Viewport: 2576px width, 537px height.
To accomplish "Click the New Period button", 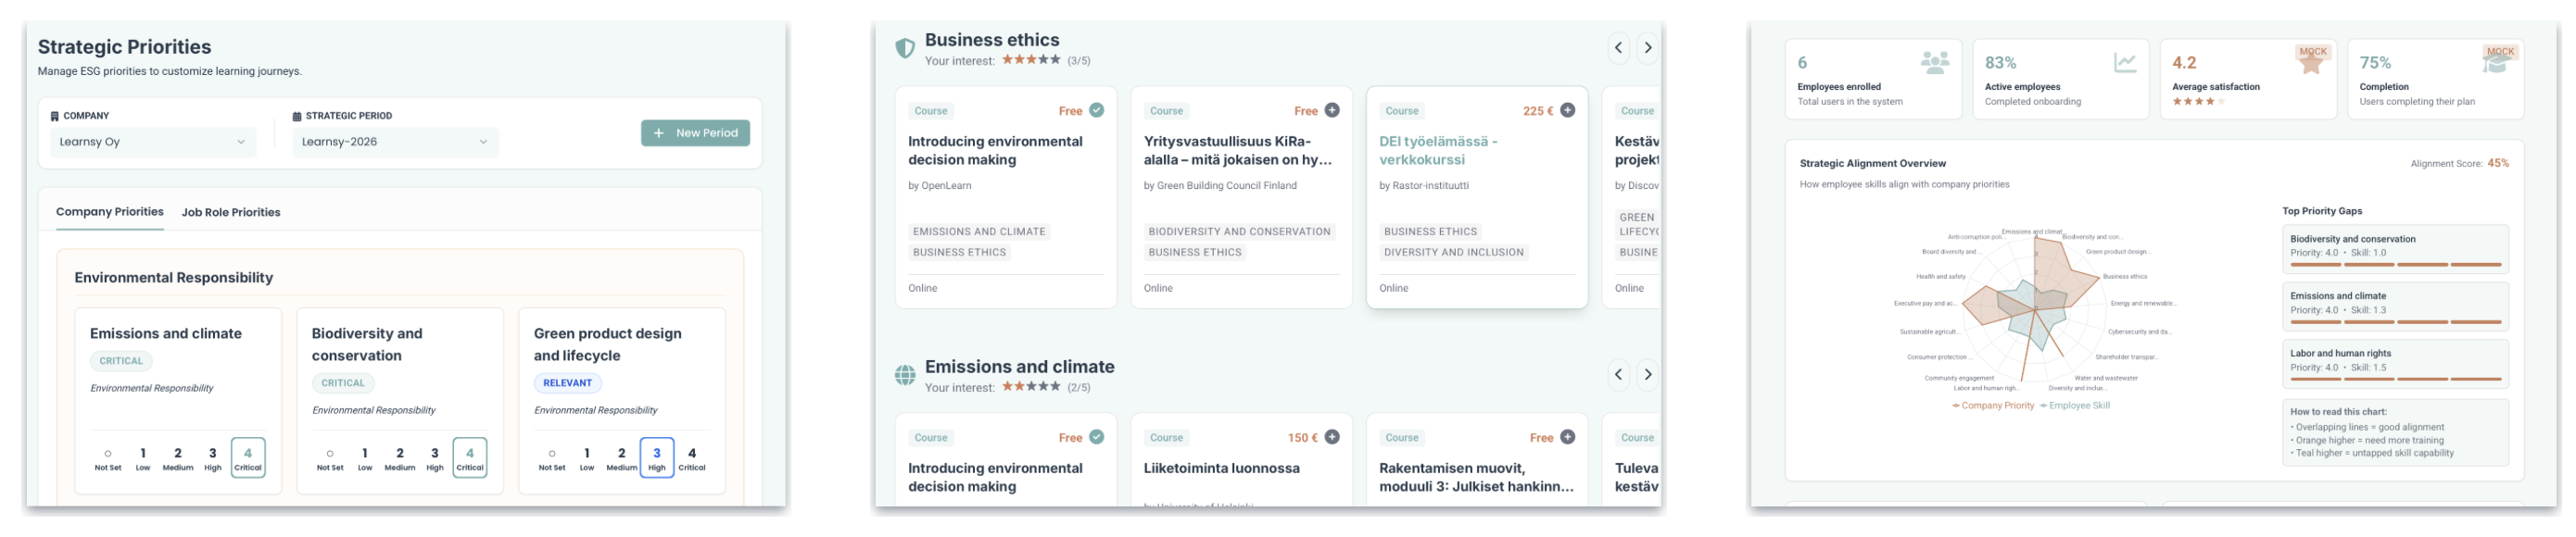I will point(694,133).
